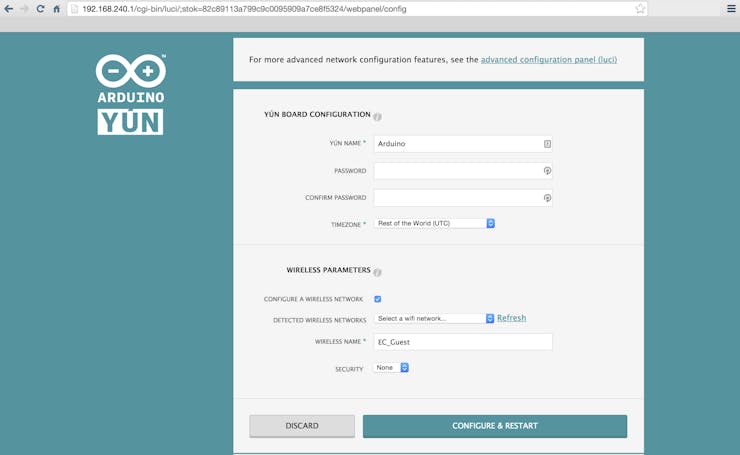Click the 'TIMEZONE' label text
The width and height of the screenshot is (740, 455).
pos(348,225)
